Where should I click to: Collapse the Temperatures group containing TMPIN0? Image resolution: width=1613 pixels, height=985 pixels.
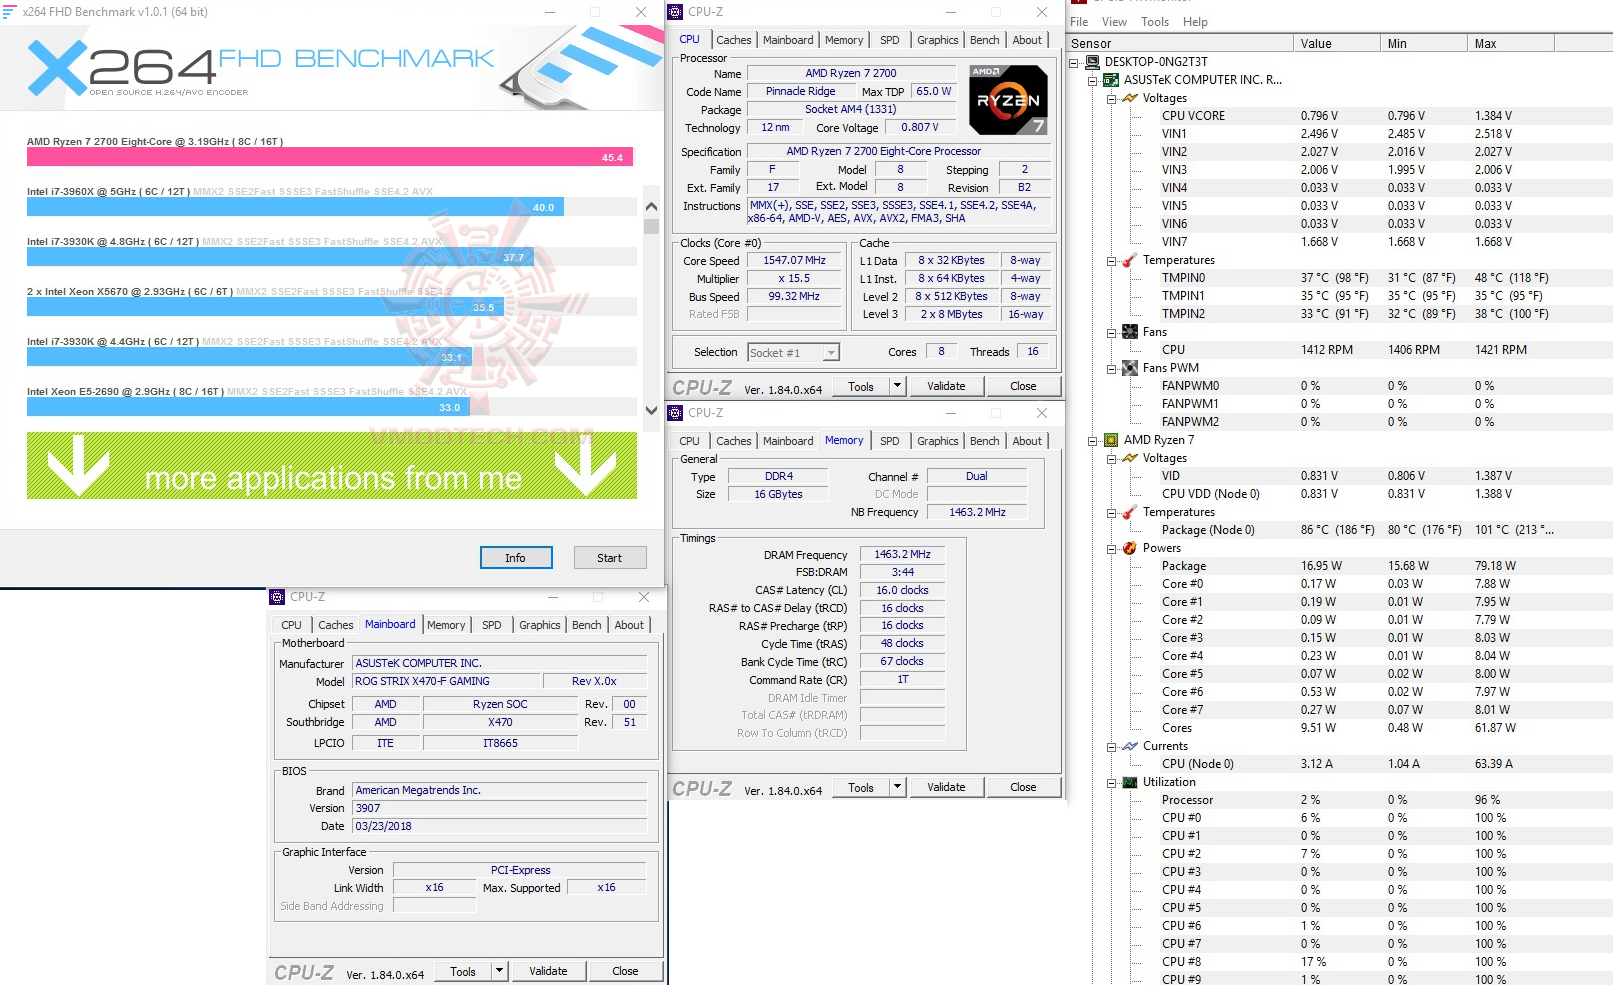click(1111, 260)
